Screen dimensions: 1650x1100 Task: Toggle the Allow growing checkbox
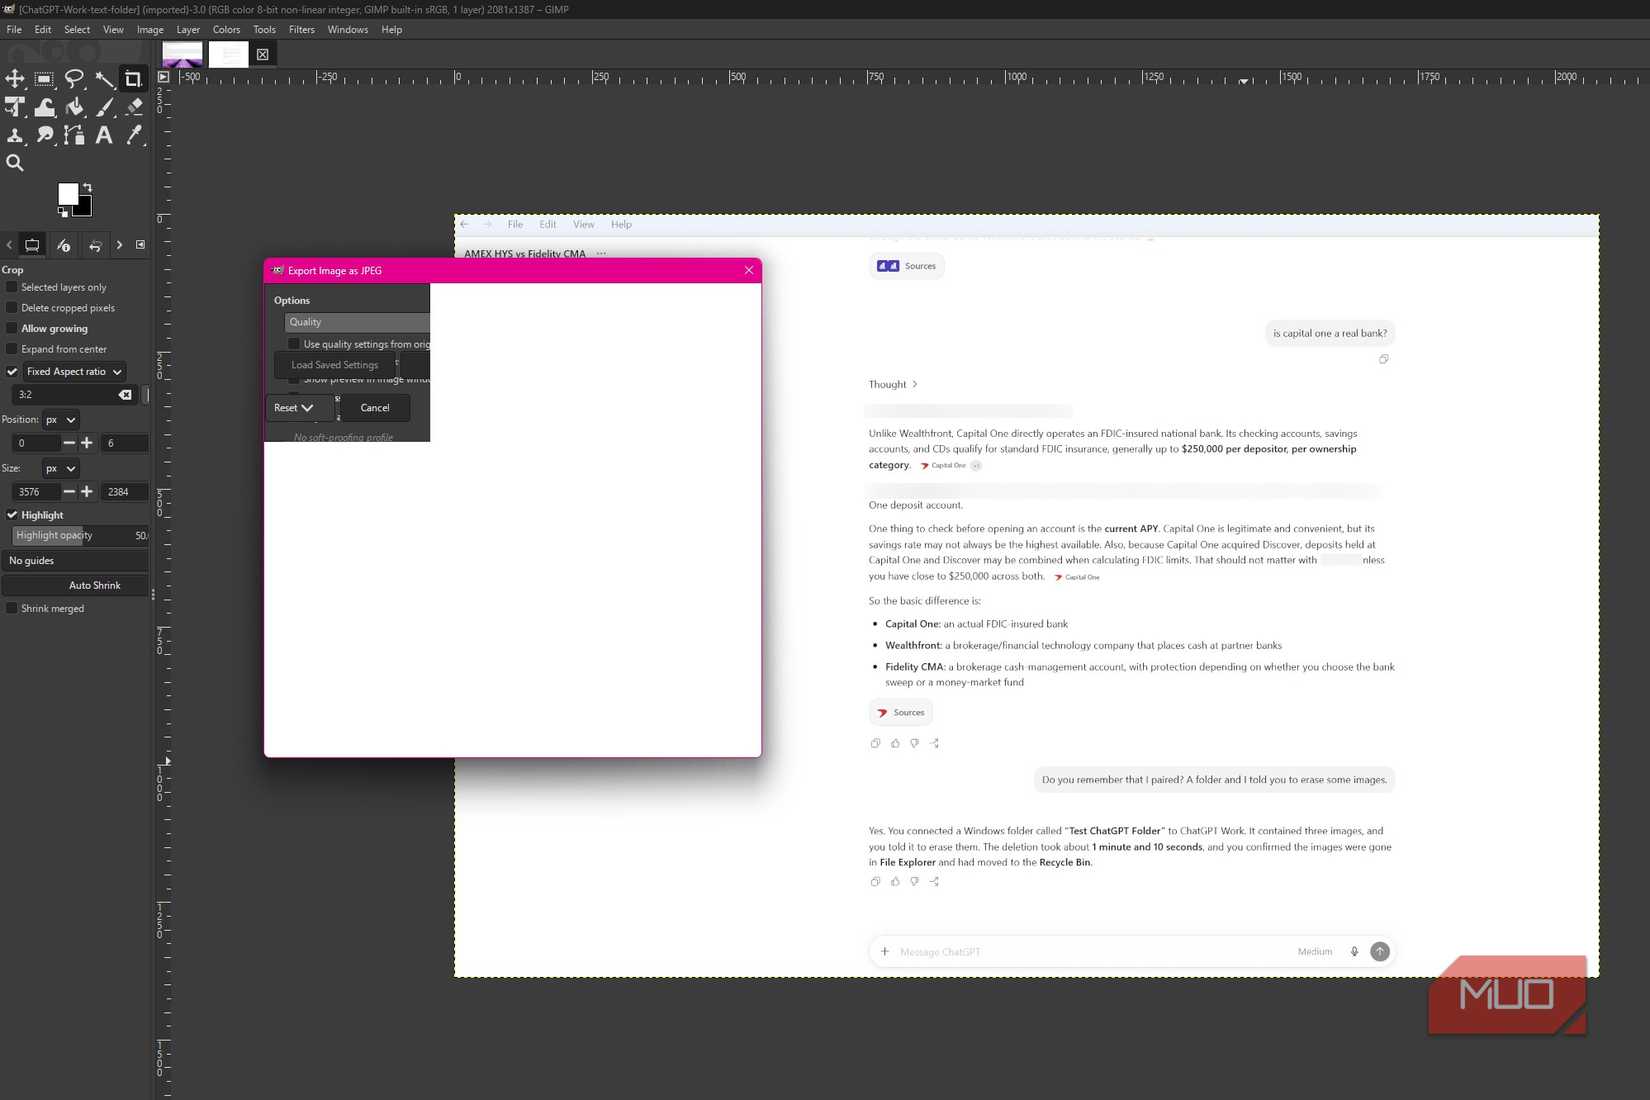pyautogui.click(x=12, y=328)
